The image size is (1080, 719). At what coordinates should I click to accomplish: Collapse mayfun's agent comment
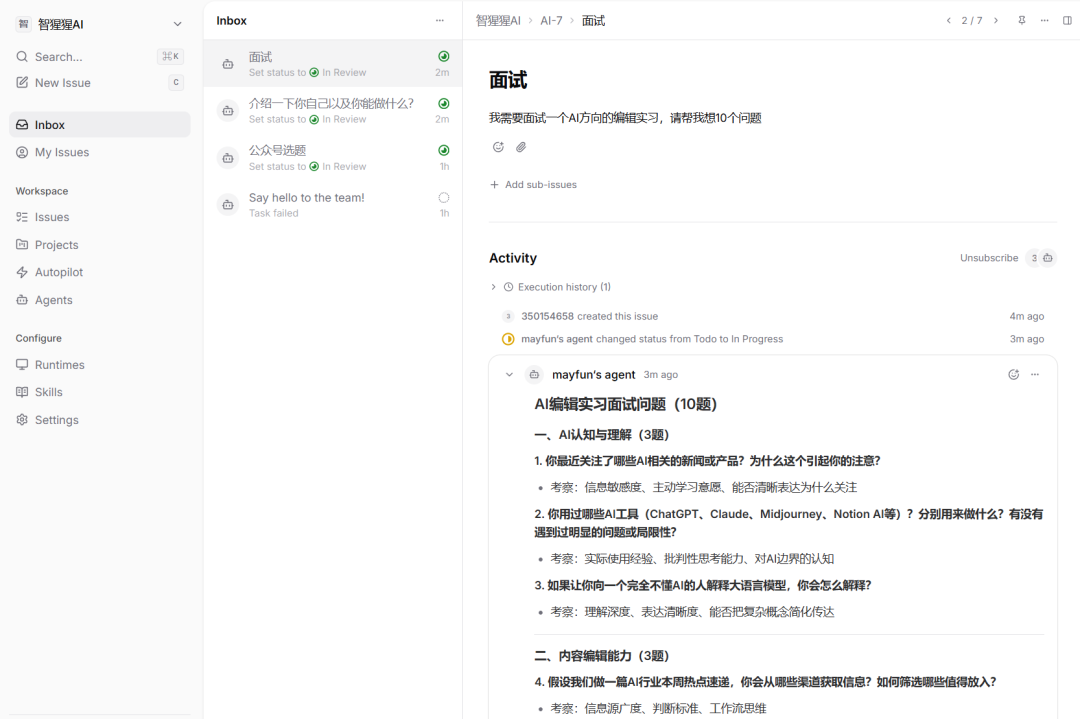[x=509, y=375]
